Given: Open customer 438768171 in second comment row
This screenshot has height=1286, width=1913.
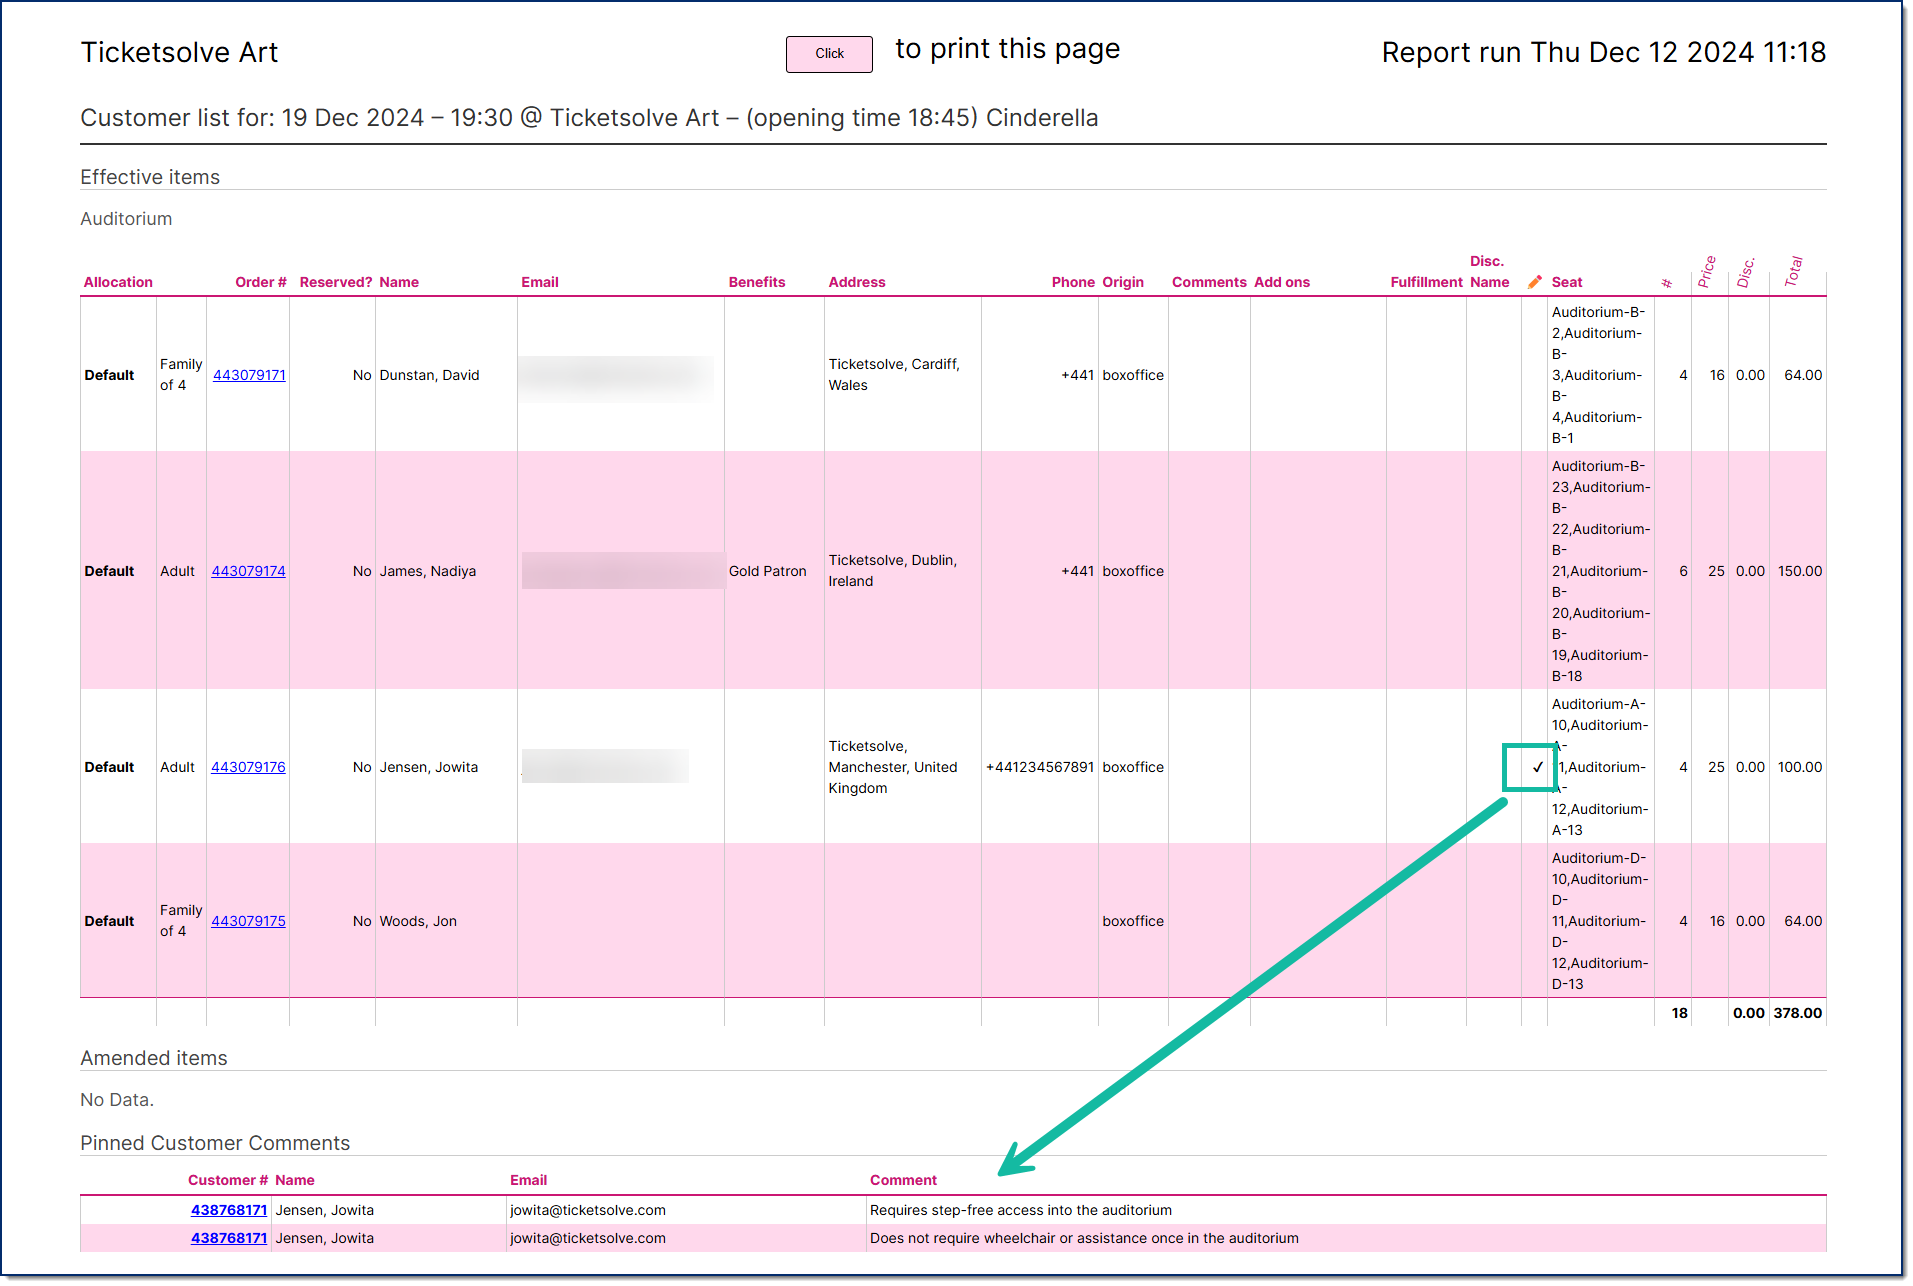Looking at the screenshot, I should (x=229, y=1238).
